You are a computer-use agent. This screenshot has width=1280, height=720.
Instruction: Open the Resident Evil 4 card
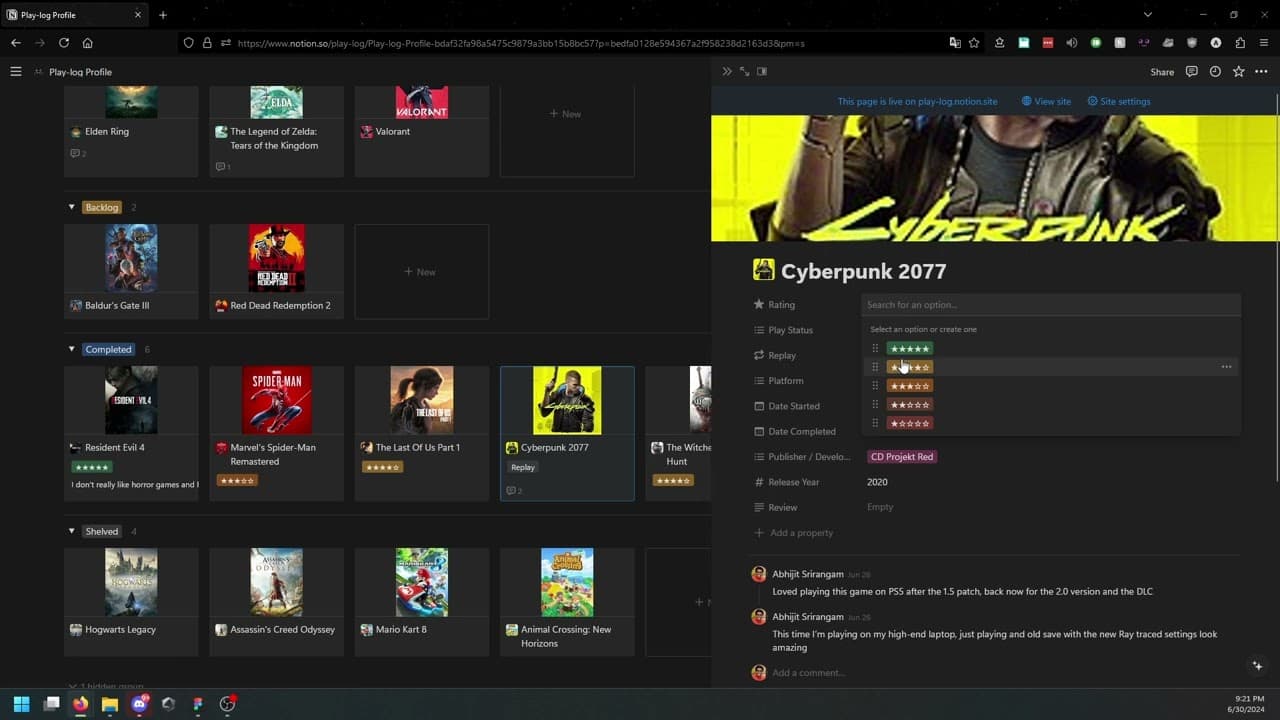pyautogui.click(x=131, y=433)
